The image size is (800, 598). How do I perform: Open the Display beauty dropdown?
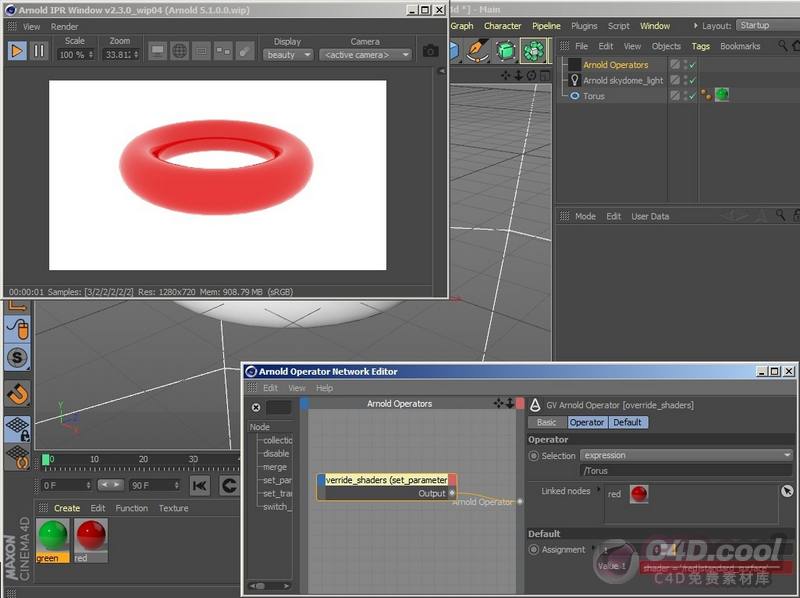(288, 55)
